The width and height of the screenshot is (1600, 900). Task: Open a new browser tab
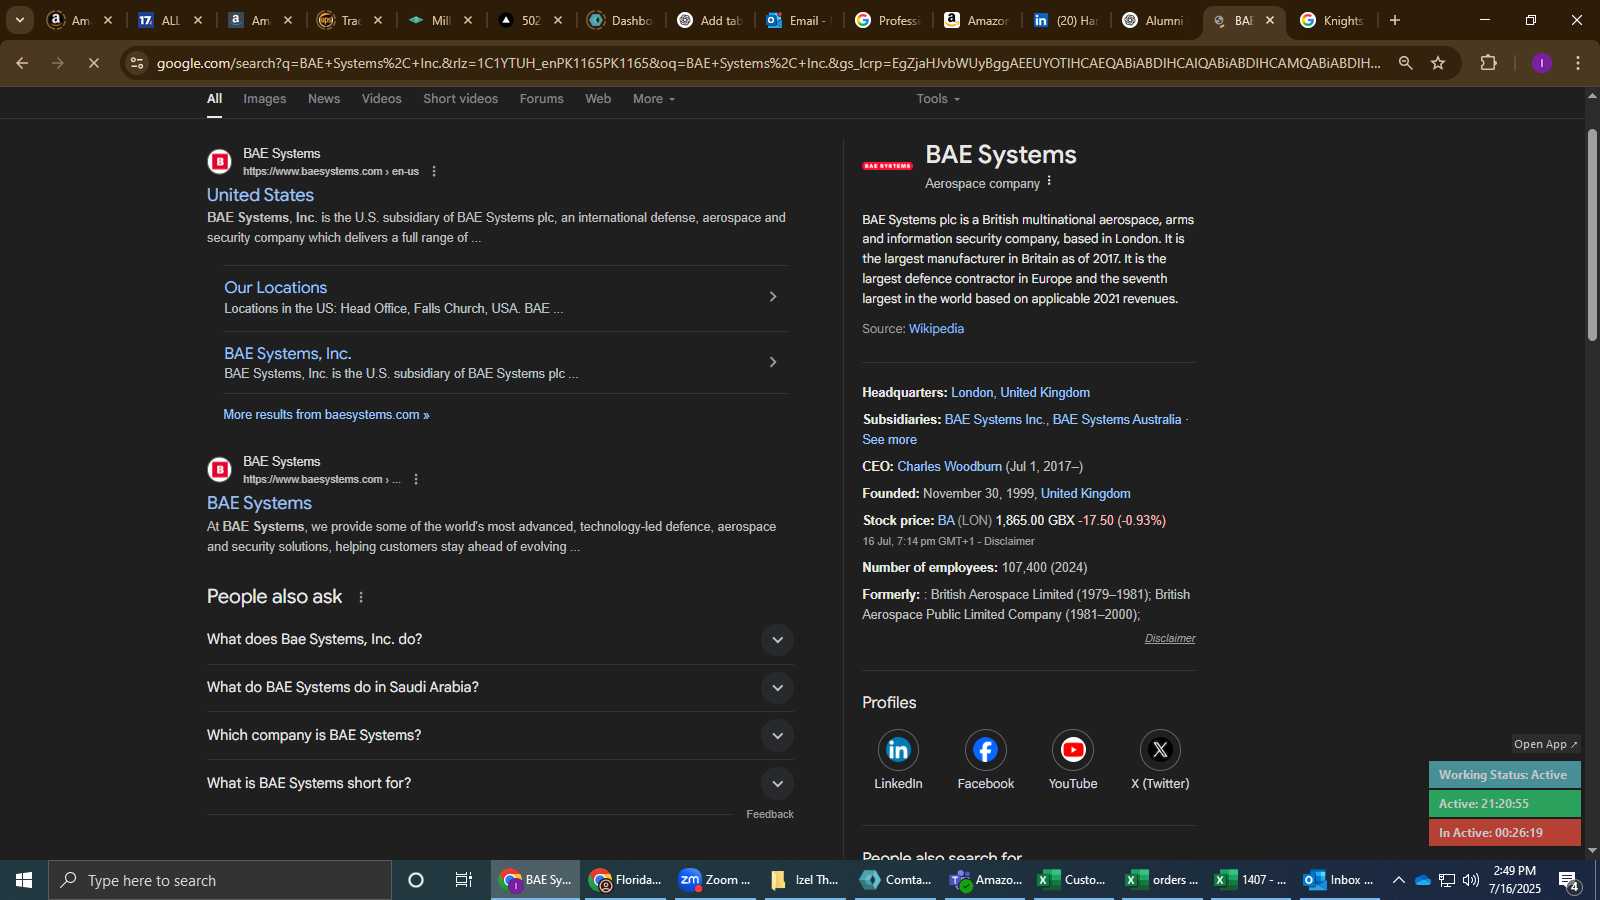pos(1395,20)
